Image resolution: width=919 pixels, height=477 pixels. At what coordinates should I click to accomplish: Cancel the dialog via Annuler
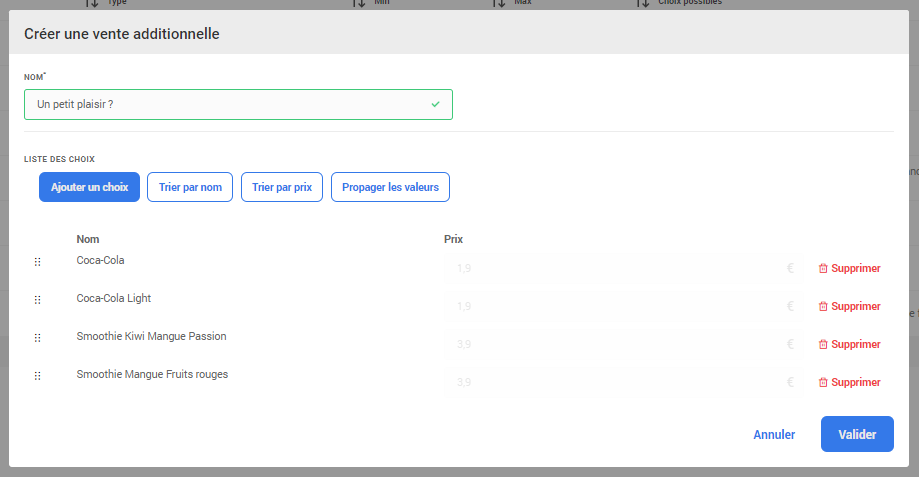[774, 435]
